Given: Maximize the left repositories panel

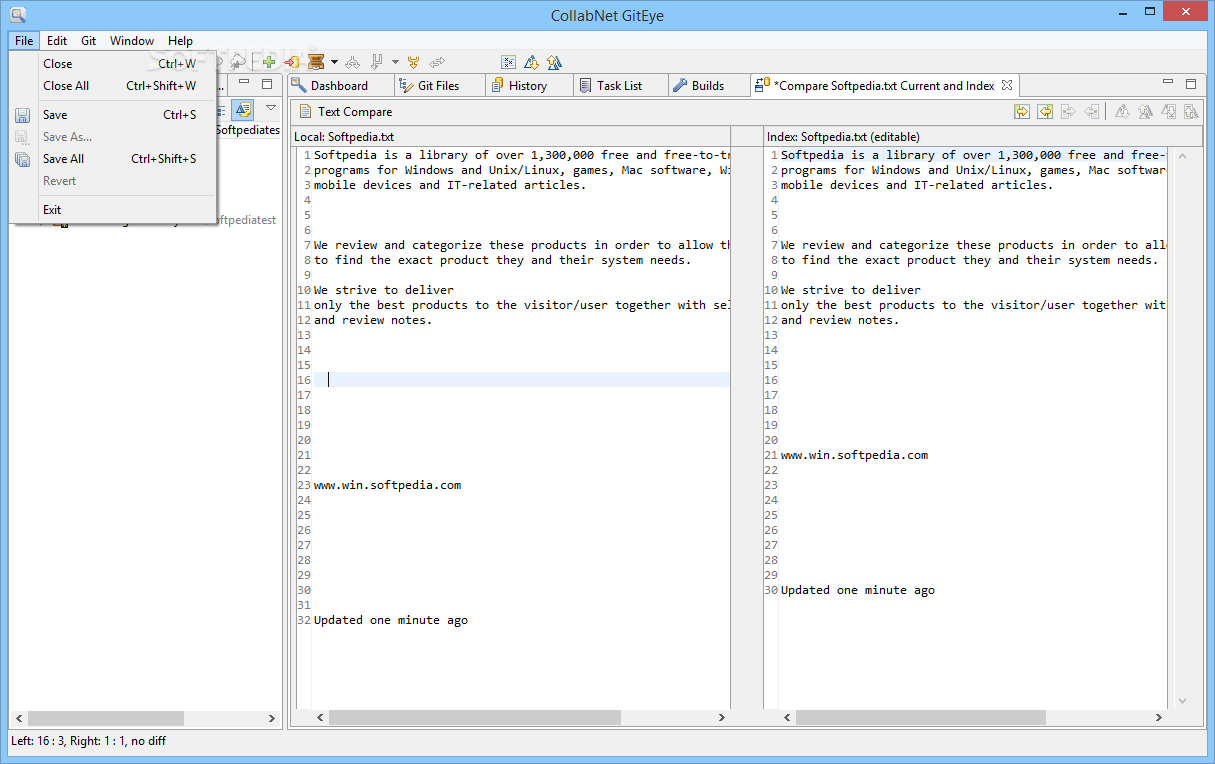Looking at the screenshot, I should (x=267, y=84).
